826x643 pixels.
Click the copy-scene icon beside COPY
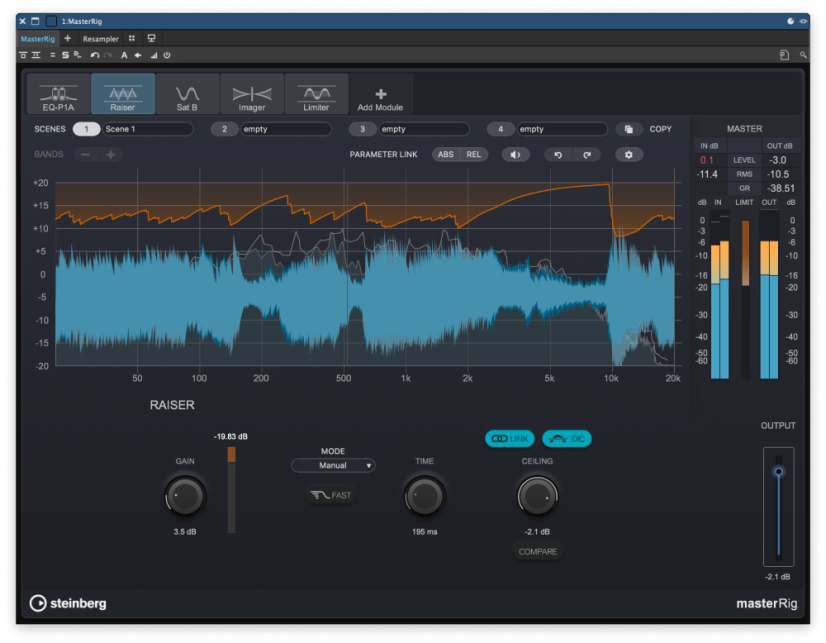pos(628,128)
